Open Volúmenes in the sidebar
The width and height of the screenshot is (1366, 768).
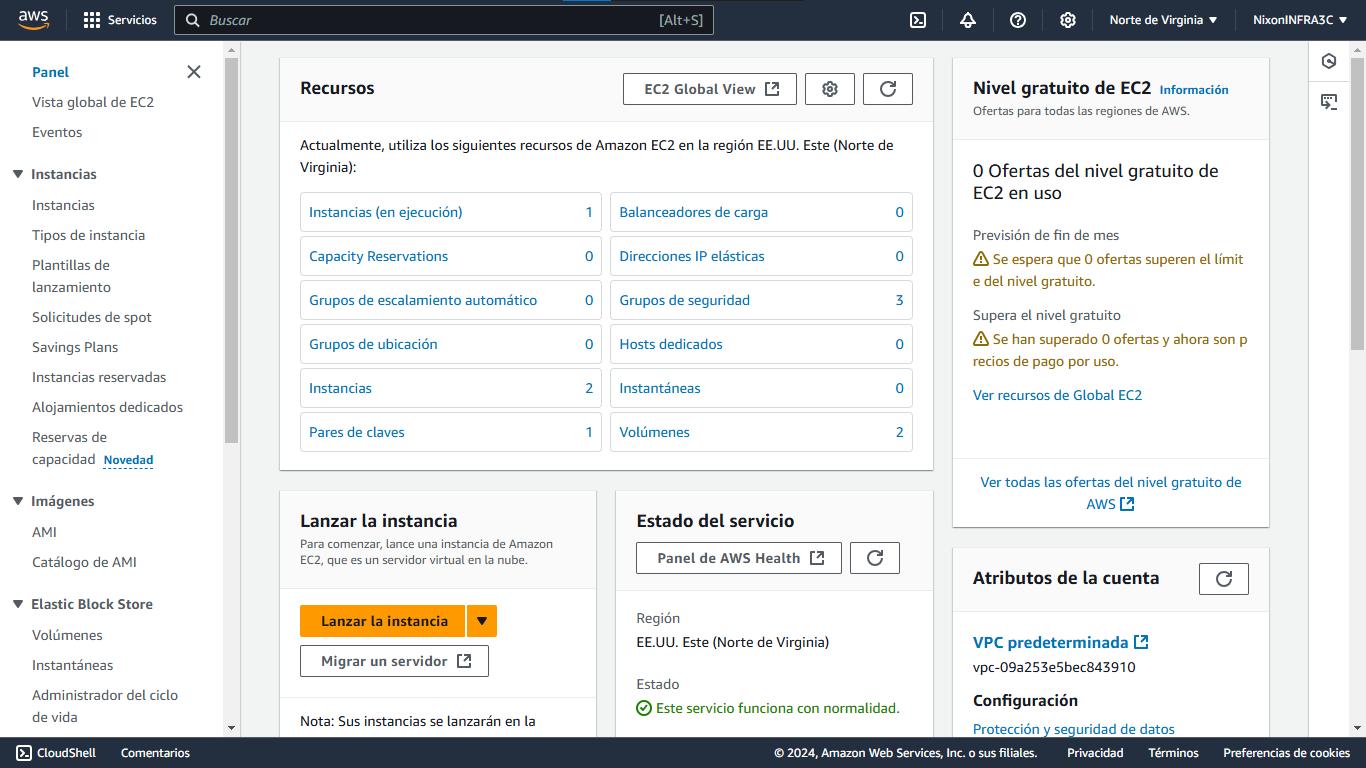pyautogui.click(x=67, y=635)
